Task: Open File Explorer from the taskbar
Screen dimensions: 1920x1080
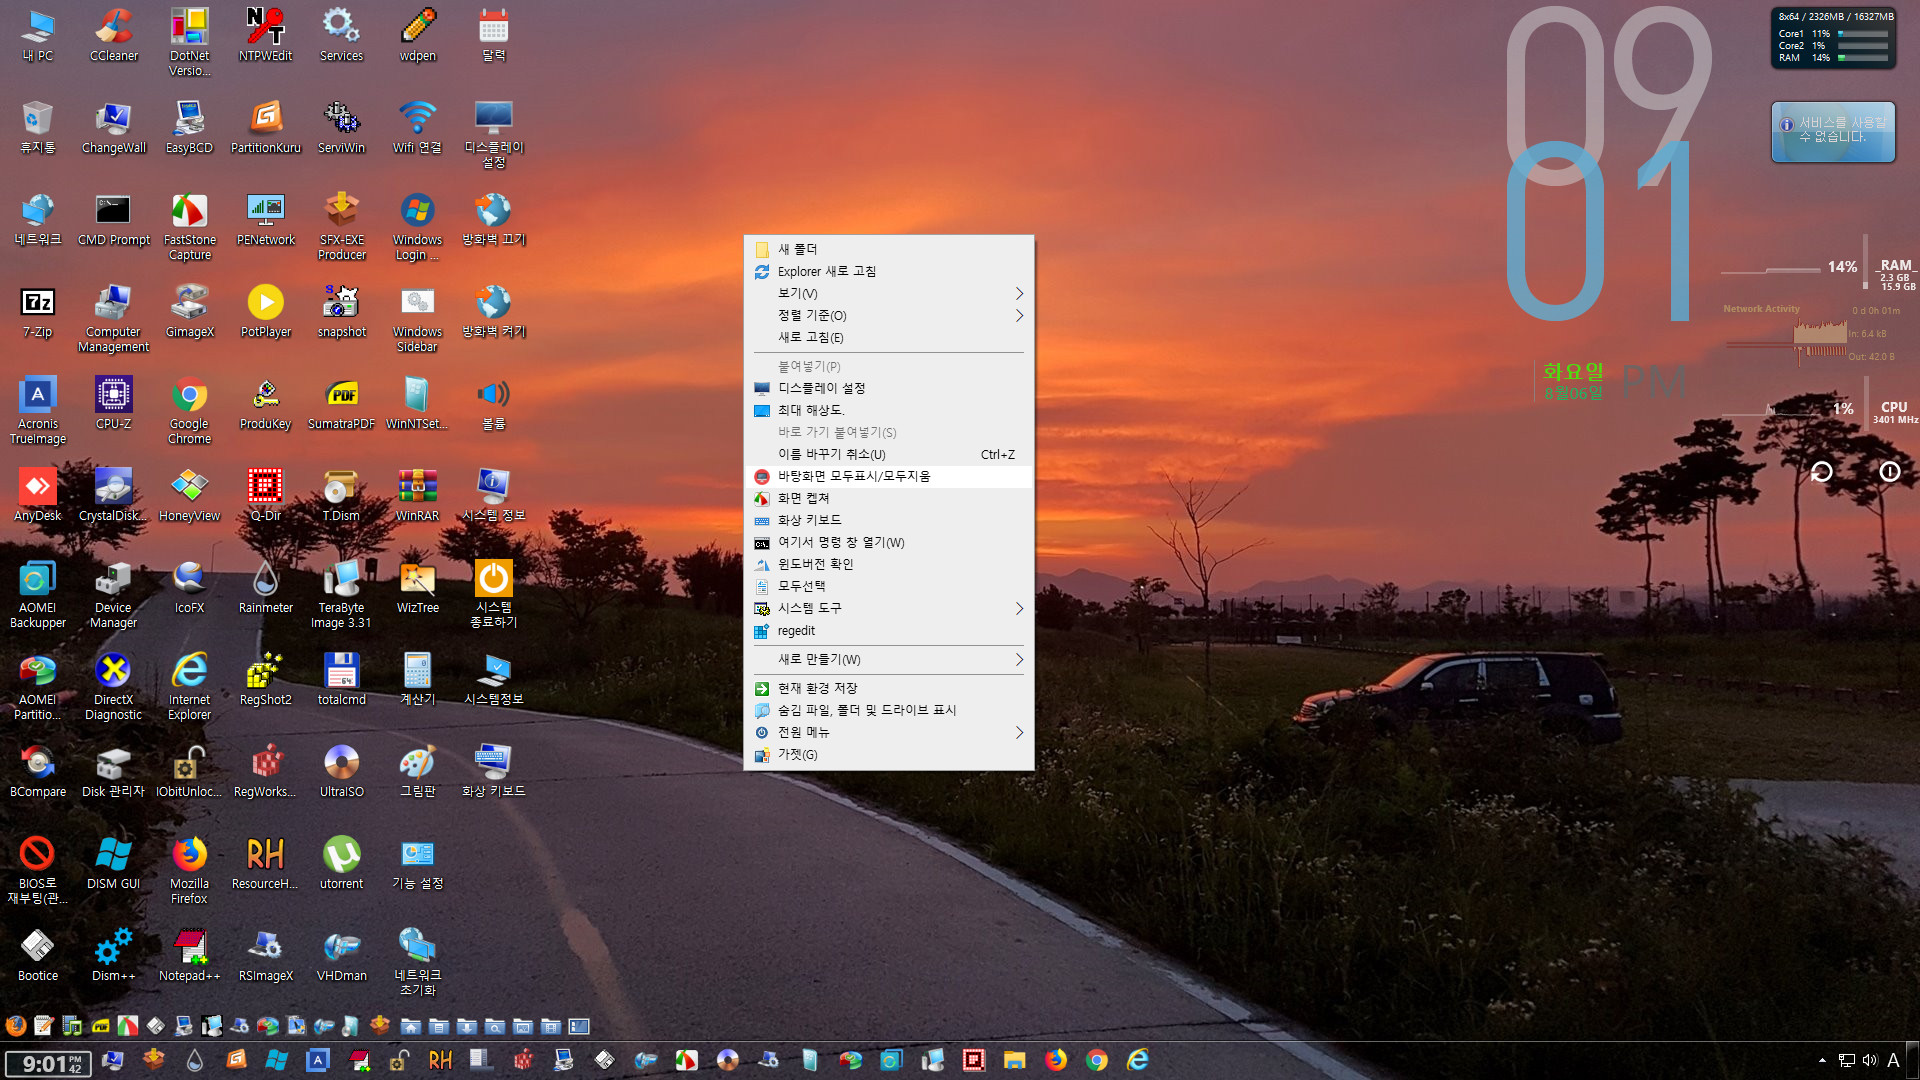Action: point(1015,1060)
